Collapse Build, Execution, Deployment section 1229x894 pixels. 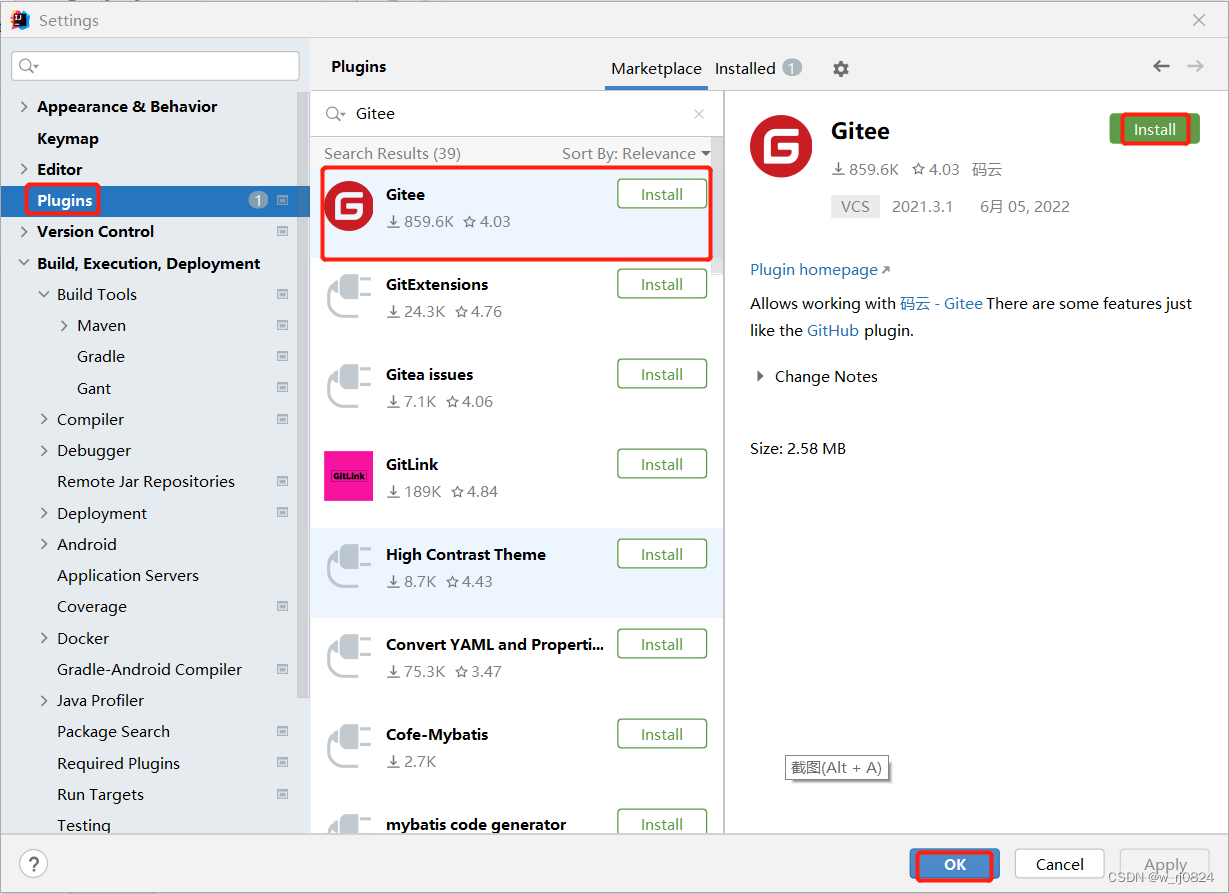pos(24,264)
